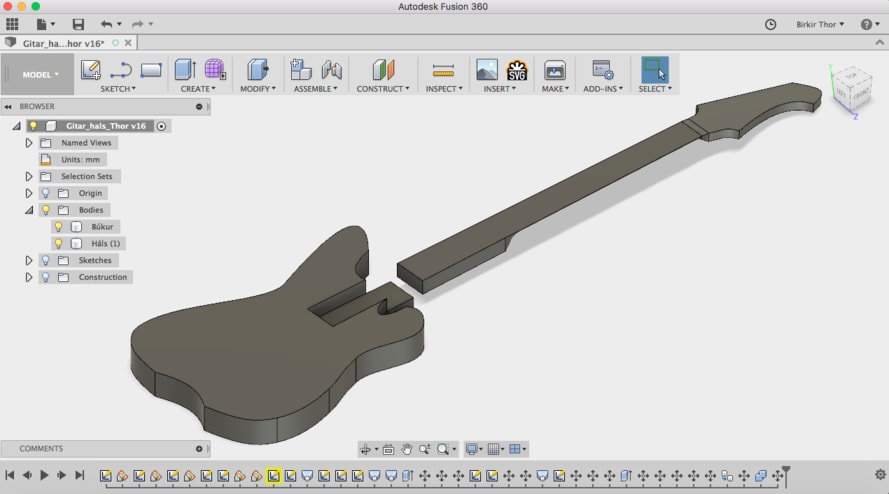Open the Viewports layout icon

[x=515, y=449]
